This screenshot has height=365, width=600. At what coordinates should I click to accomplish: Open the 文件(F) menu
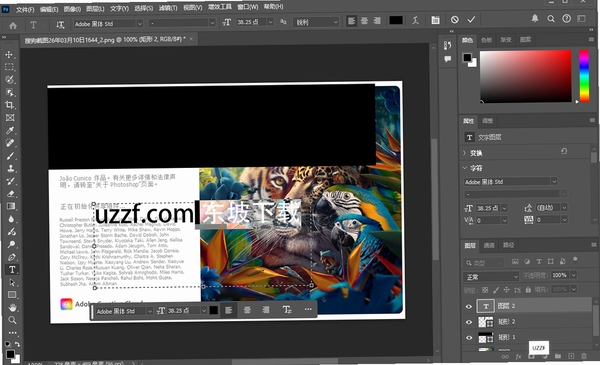pyautogui.click(x=25, y=9)
